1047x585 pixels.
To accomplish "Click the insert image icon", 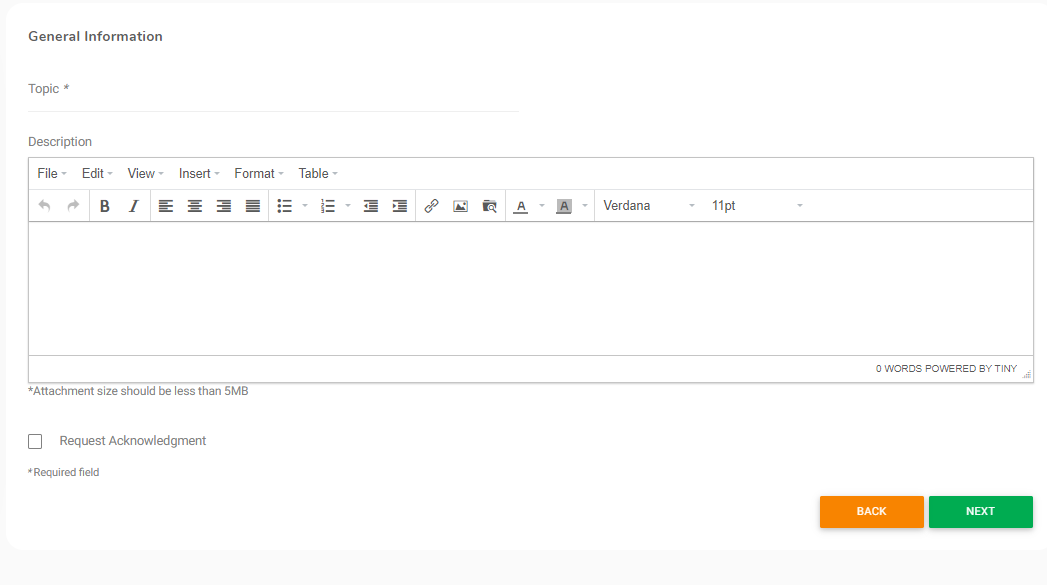I will click(x=460, y=206).
